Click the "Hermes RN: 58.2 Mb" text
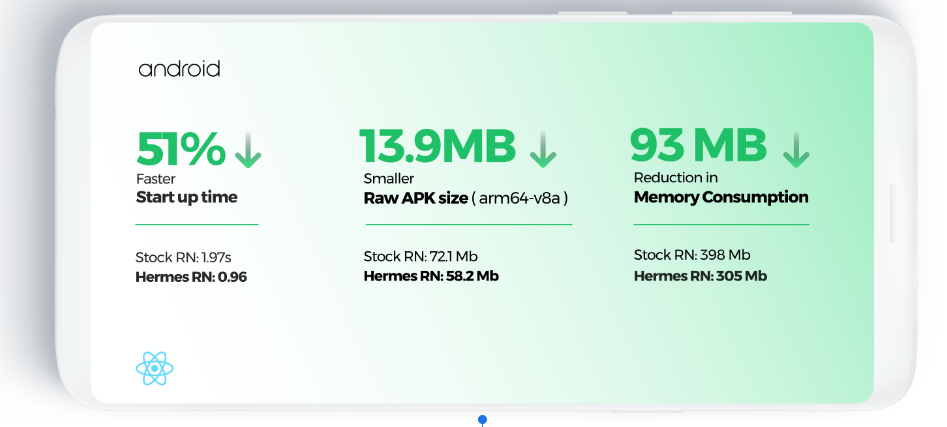Viewport: 947px width, 427px height. 431,276
